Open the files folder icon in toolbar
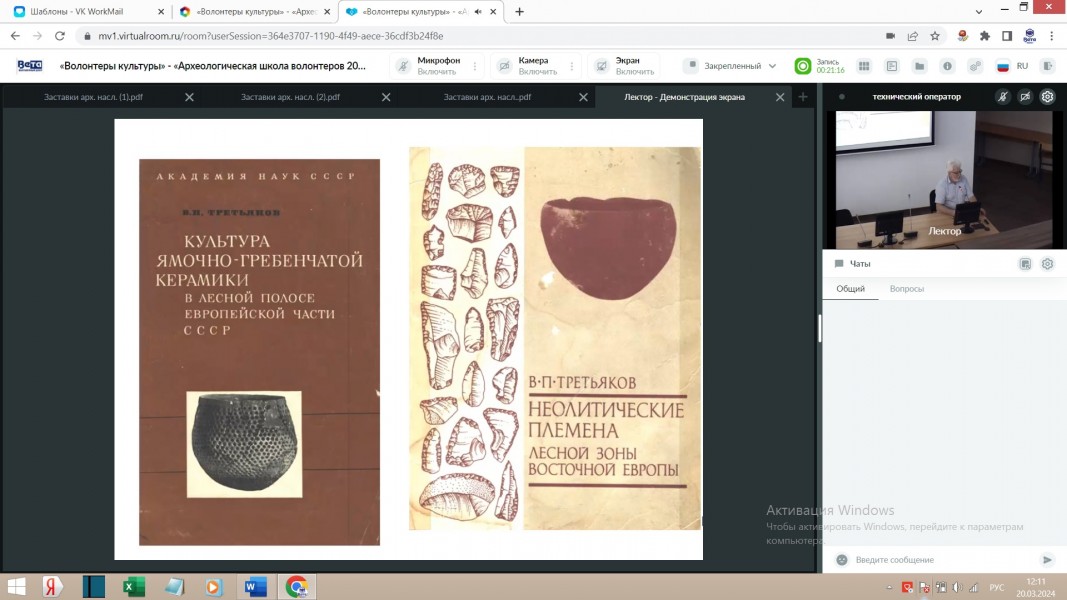The width and height of the screenshot is (1067, 600). coord(919,66)
